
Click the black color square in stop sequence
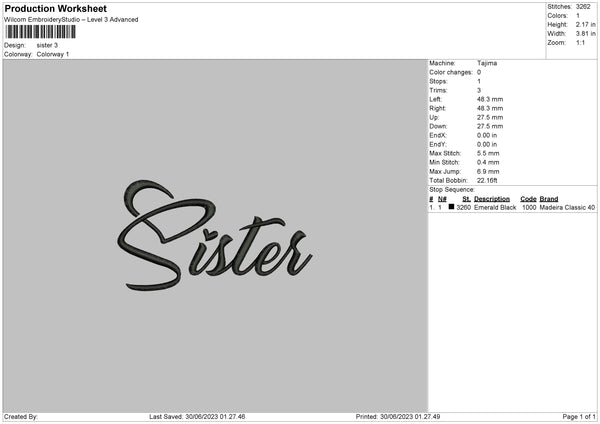[452, 207]
